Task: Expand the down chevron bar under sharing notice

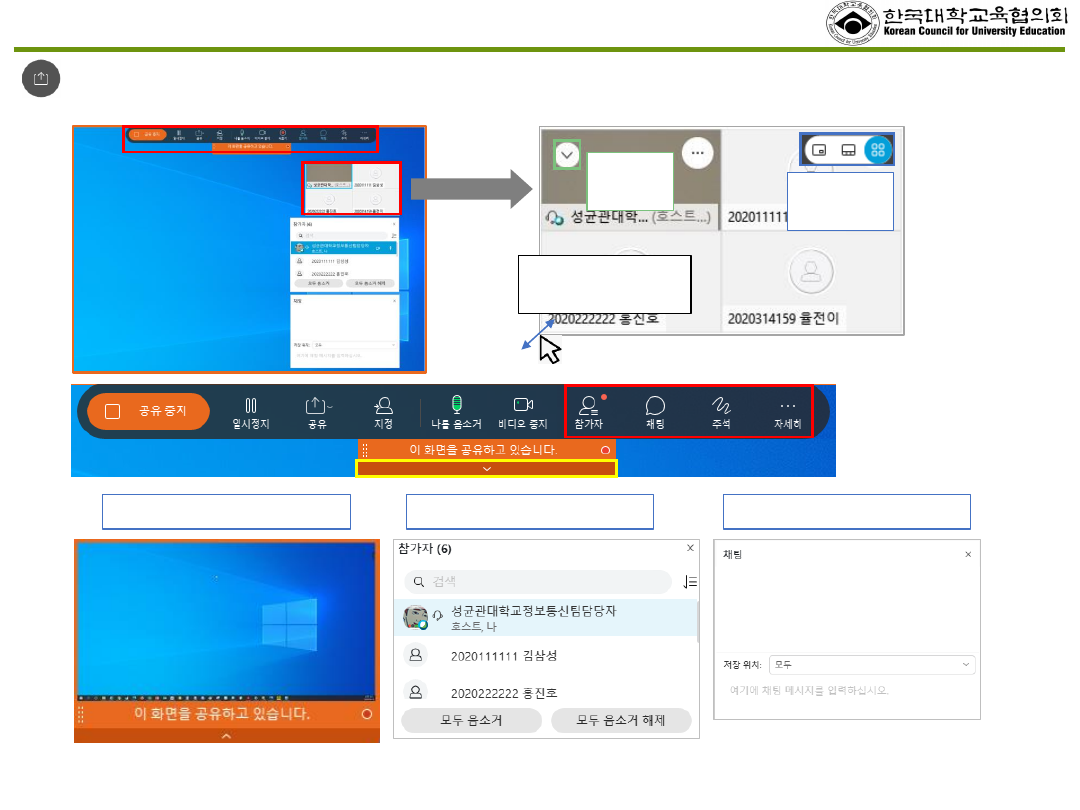Action: pyautogui.click(x=487, y=468)
